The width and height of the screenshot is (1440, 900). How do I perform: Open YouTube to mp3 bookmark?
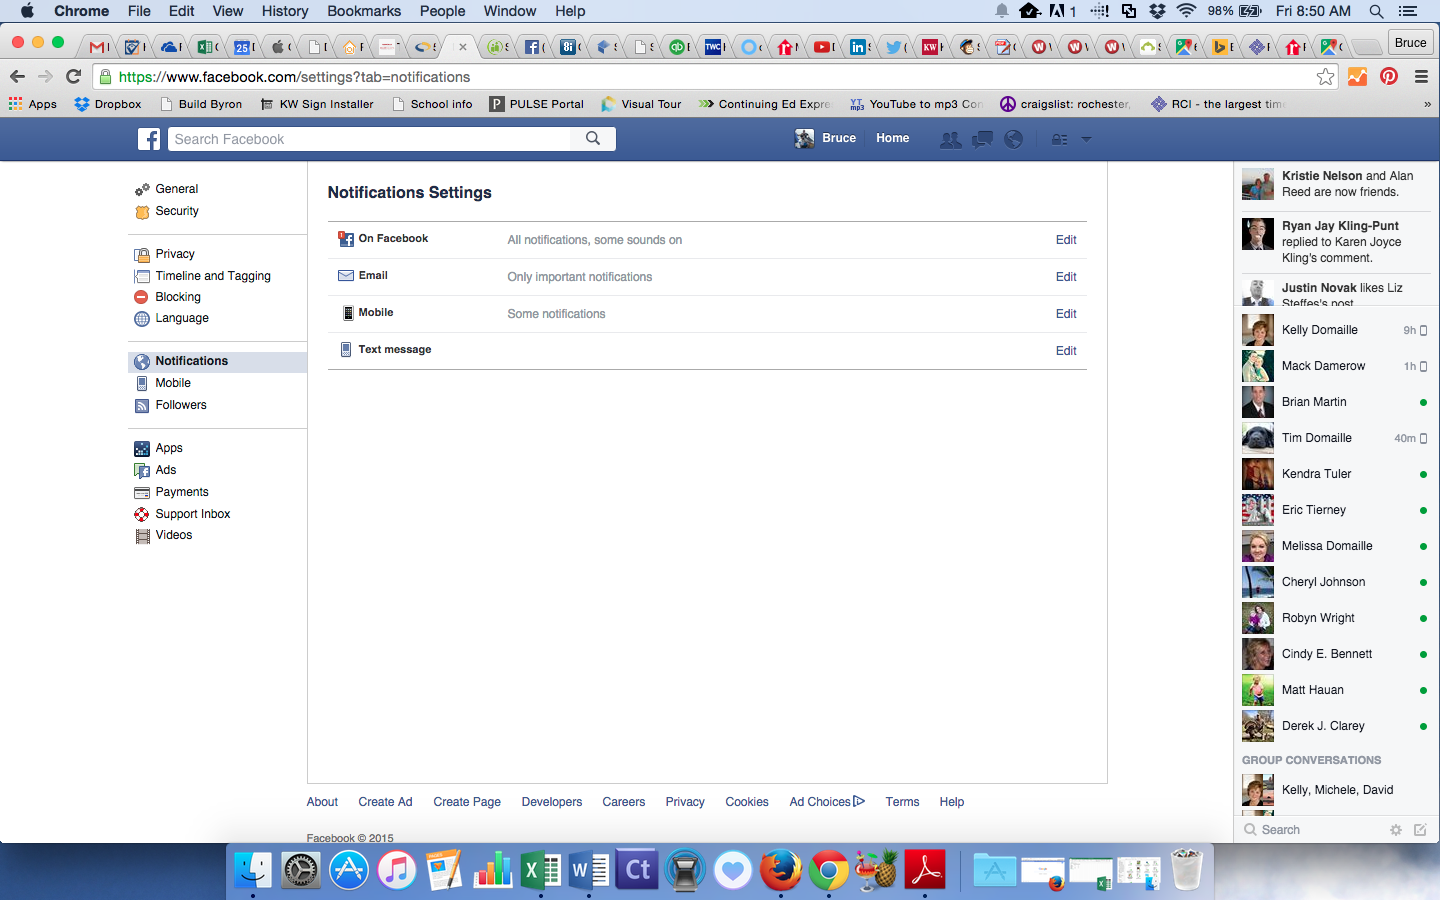[916, 104]
